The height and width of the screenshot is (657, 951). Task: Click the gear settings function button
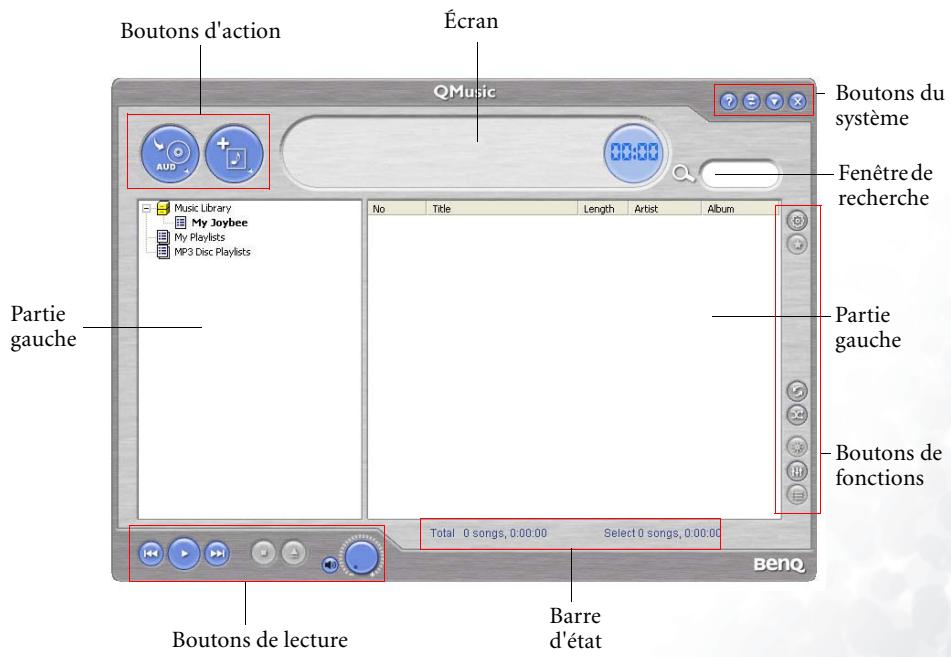coord(797,221)
